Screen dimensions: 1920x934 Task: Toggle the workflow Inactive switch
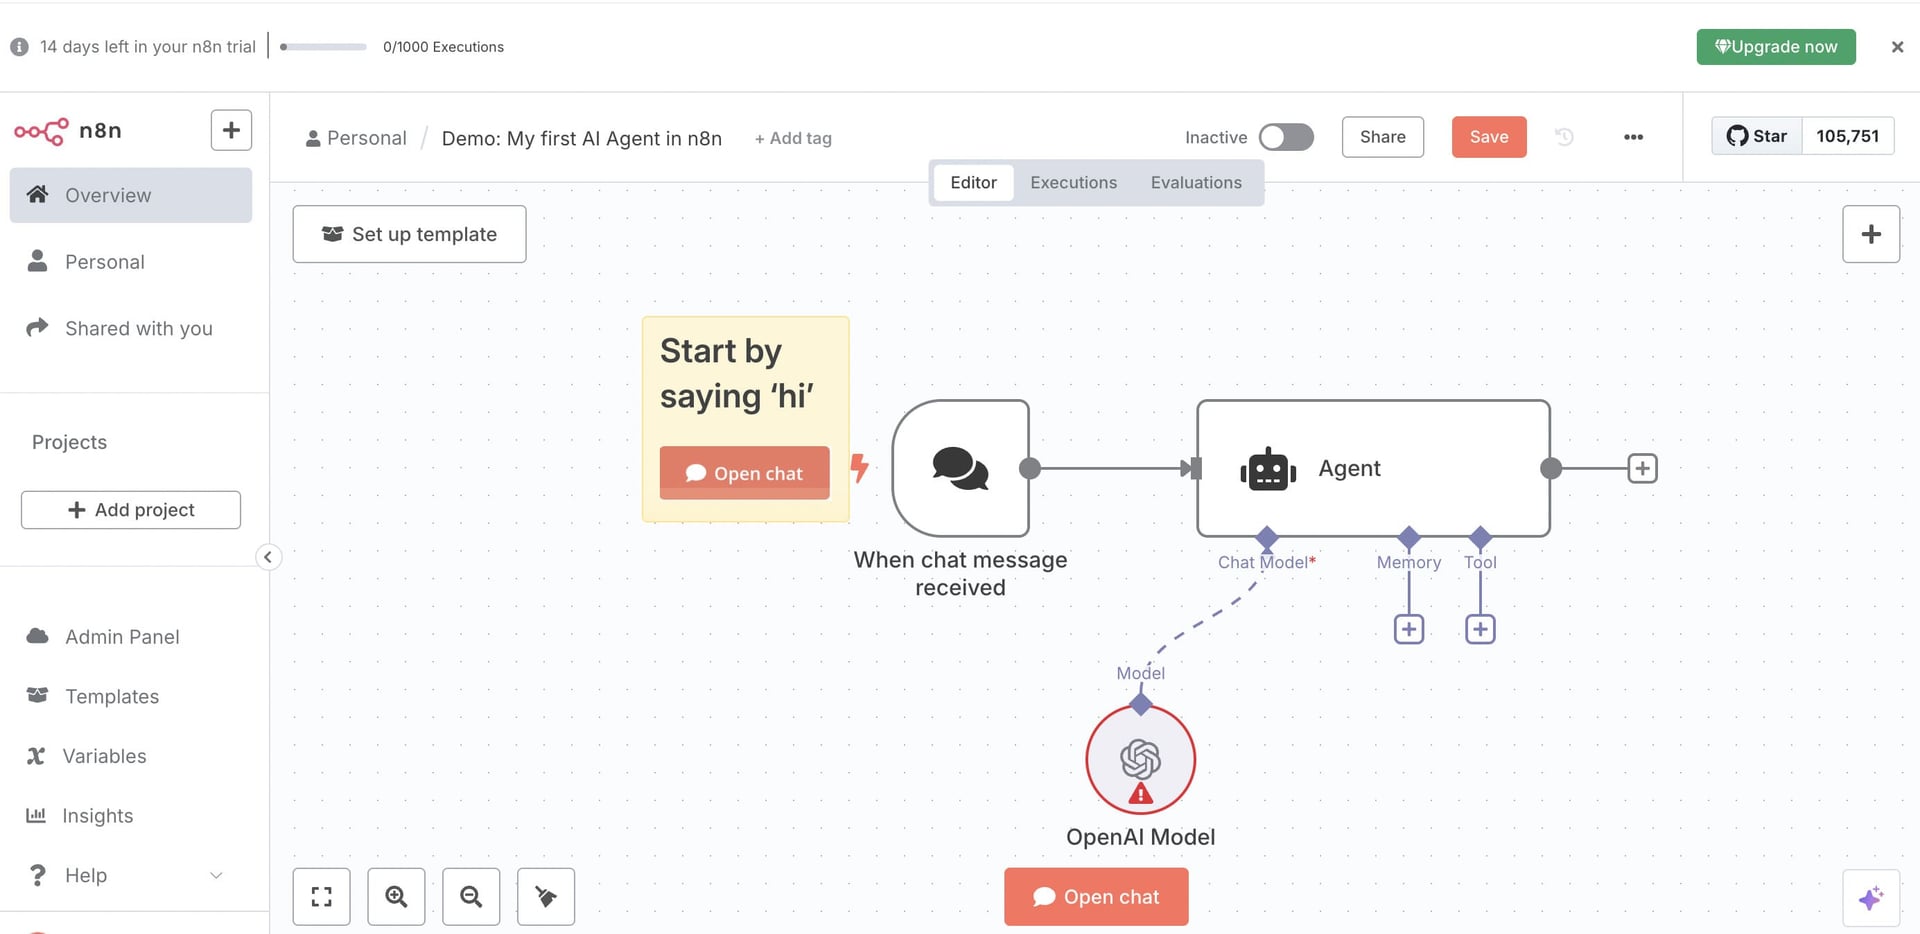(x=1286, y=137)
